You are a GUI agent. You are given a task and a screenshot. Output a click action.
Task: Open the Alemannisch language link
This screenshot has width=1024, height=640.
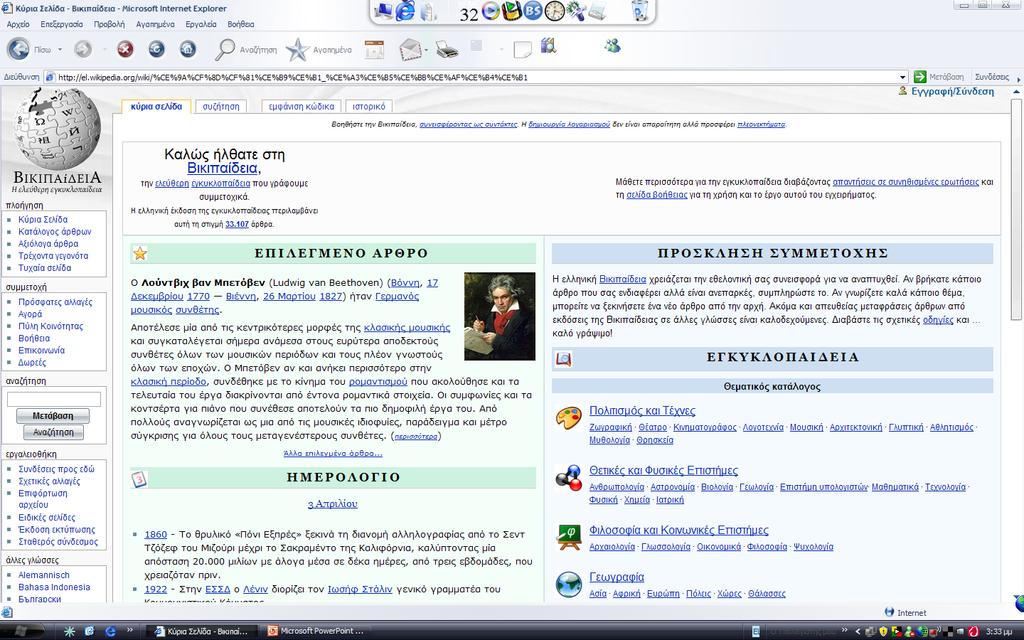pyautogui.click(x=44, y=575)
